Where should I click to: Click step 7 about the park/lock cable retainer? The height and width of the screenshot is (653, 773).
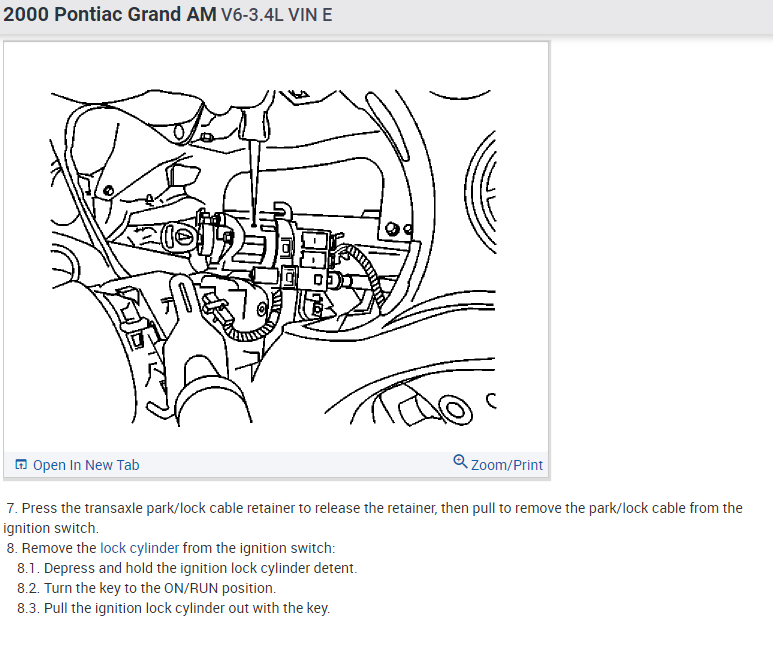click(x=373, y=518)
